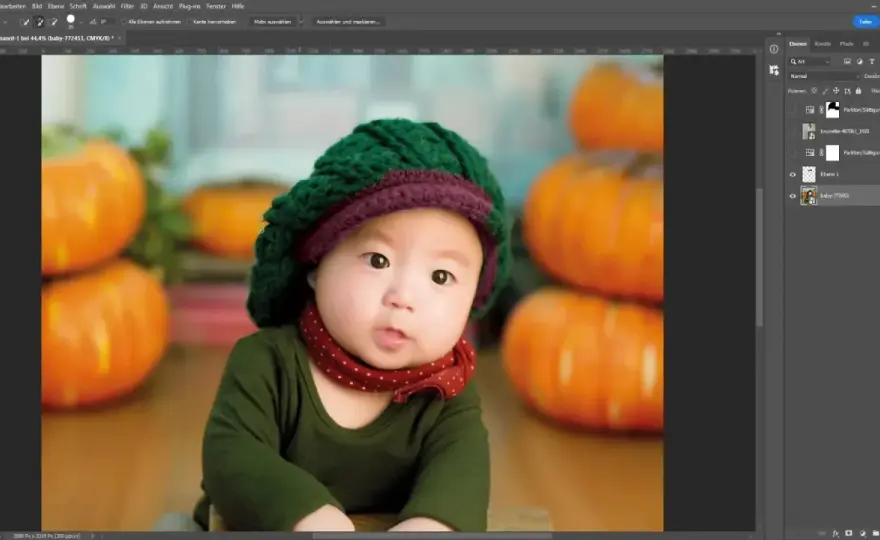Create new adjustment layer icon
This screenshot has width=880, height=540.
(x=862, y=533)
